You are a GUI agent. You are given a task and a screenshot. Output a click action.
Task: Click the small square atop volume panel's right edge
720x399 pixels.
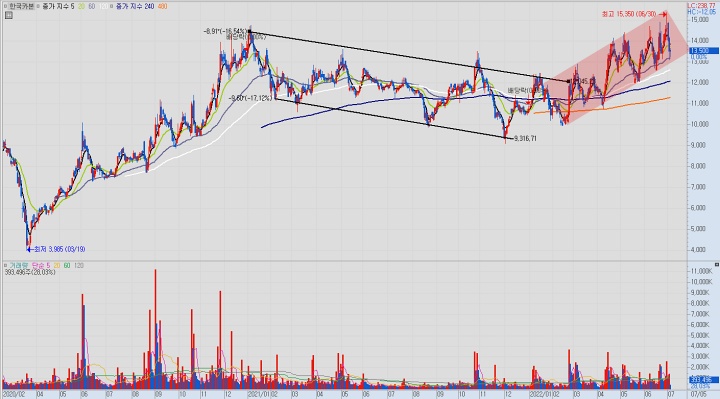coord(717,265)
